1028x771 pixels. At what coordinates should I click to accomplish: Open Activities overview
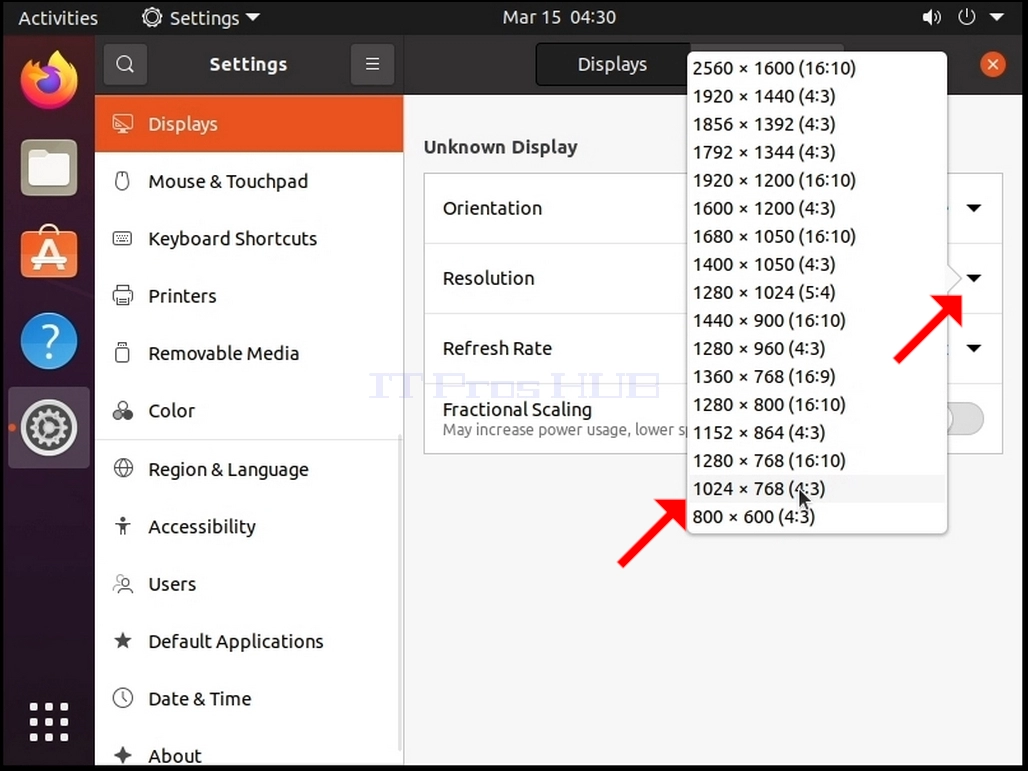pyautogui.click(x=58, y=18)
